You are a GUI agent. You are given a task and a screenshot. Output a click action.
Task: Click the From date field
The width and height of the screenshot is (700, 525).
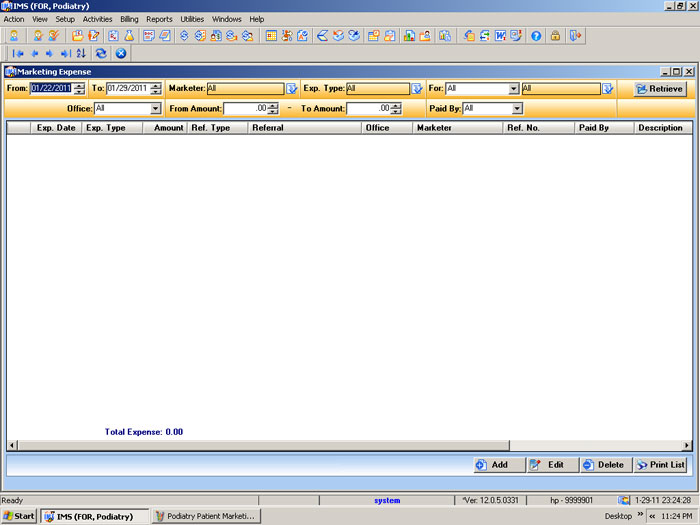52,88
